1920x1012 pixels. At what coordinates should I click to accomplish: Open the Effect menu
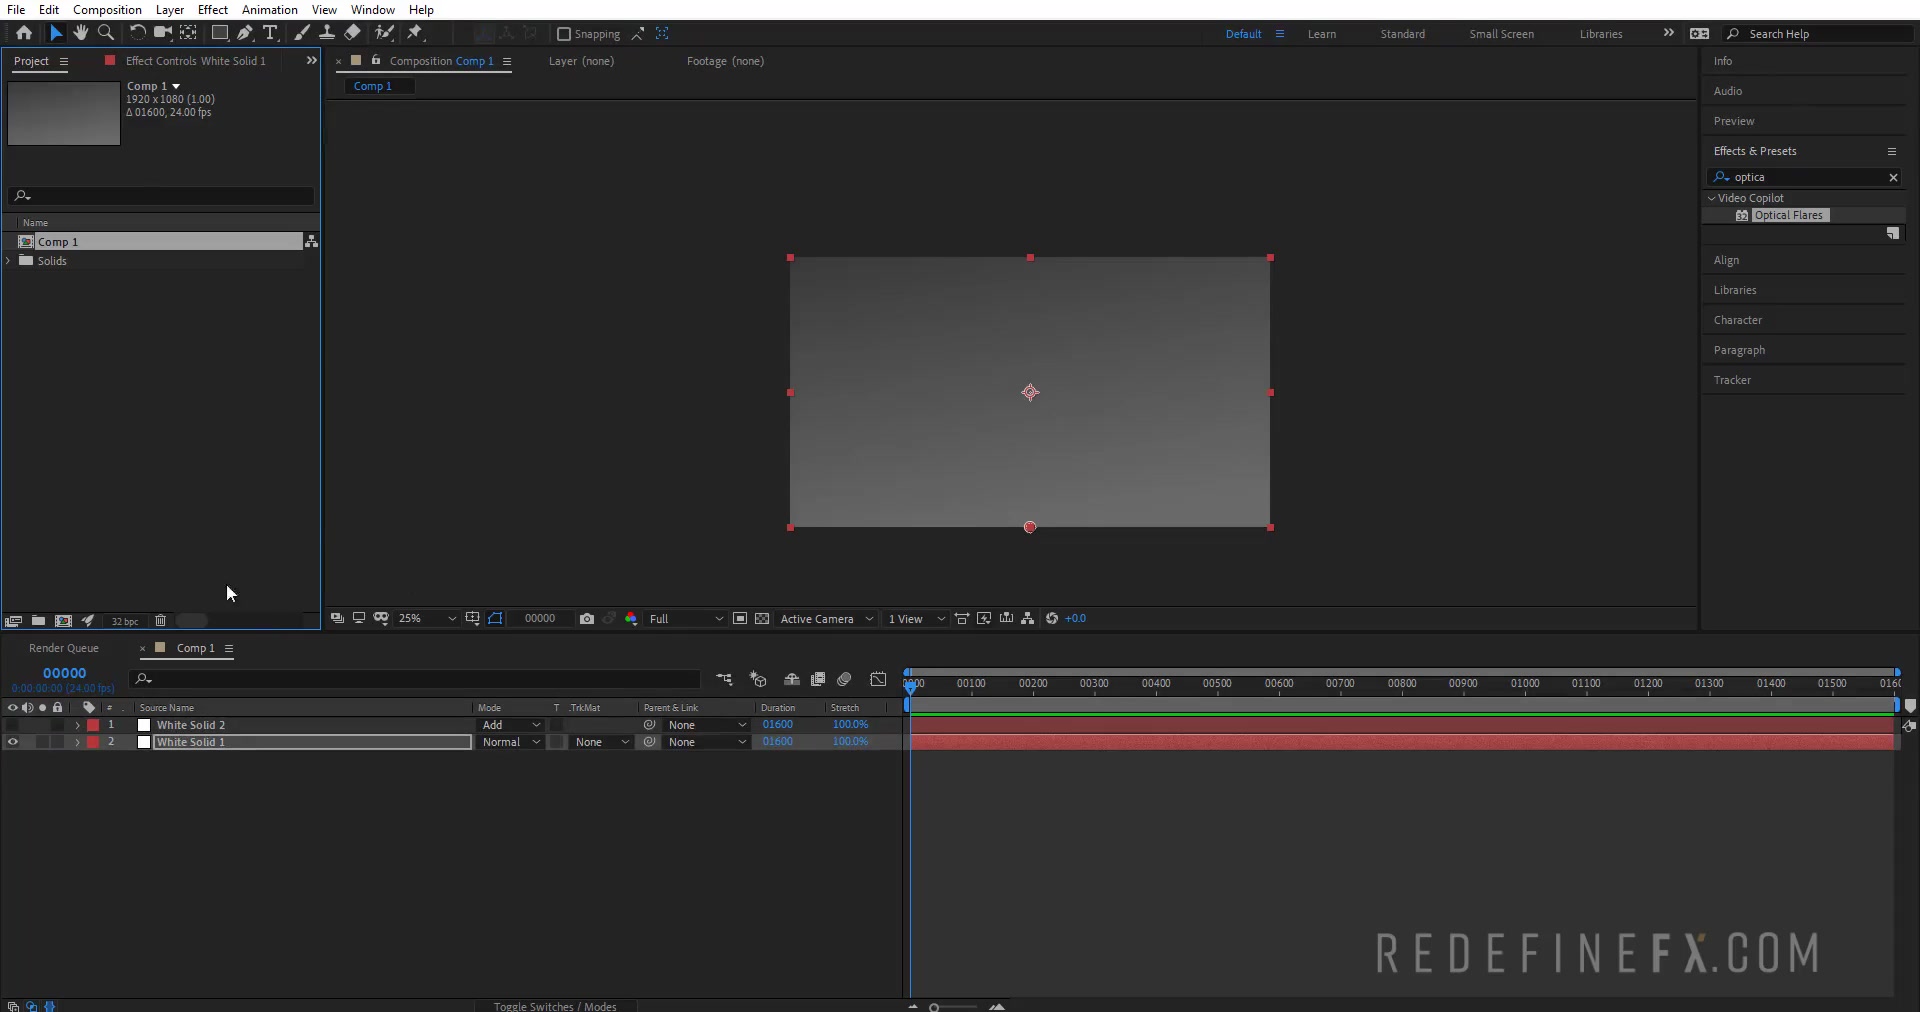click(x=213, y=9)
